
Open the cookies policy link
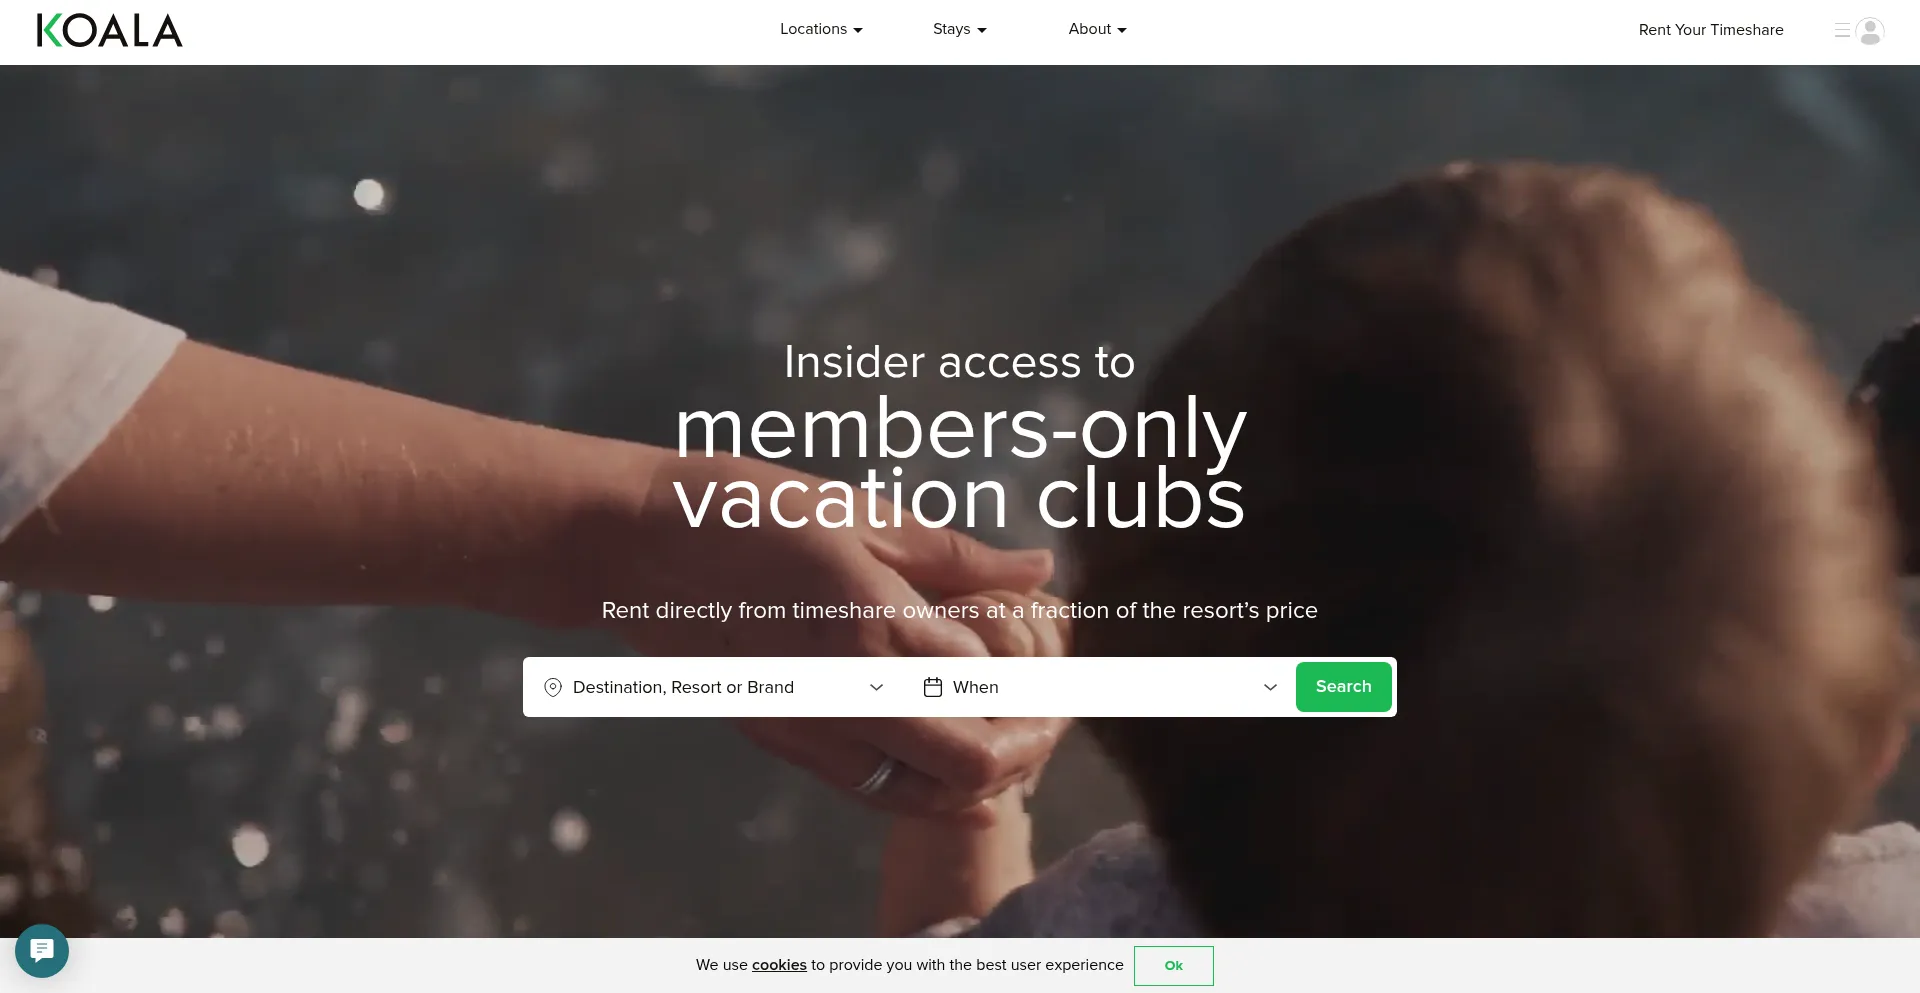(779, 965)
